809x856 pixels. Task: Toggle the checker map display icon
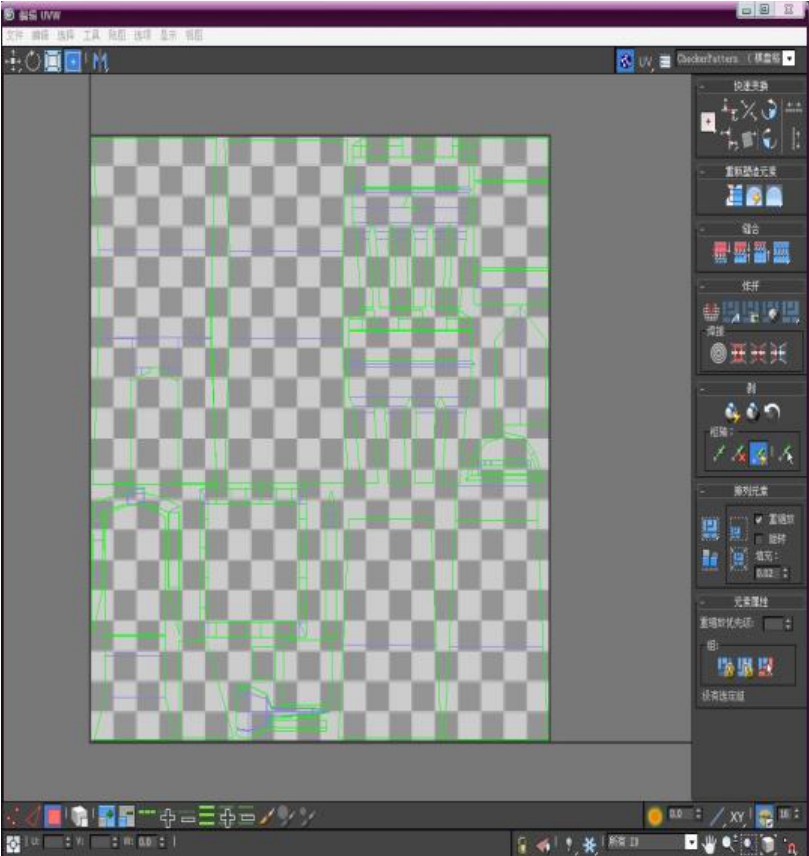pyautogui.click(x=625, y=61)
